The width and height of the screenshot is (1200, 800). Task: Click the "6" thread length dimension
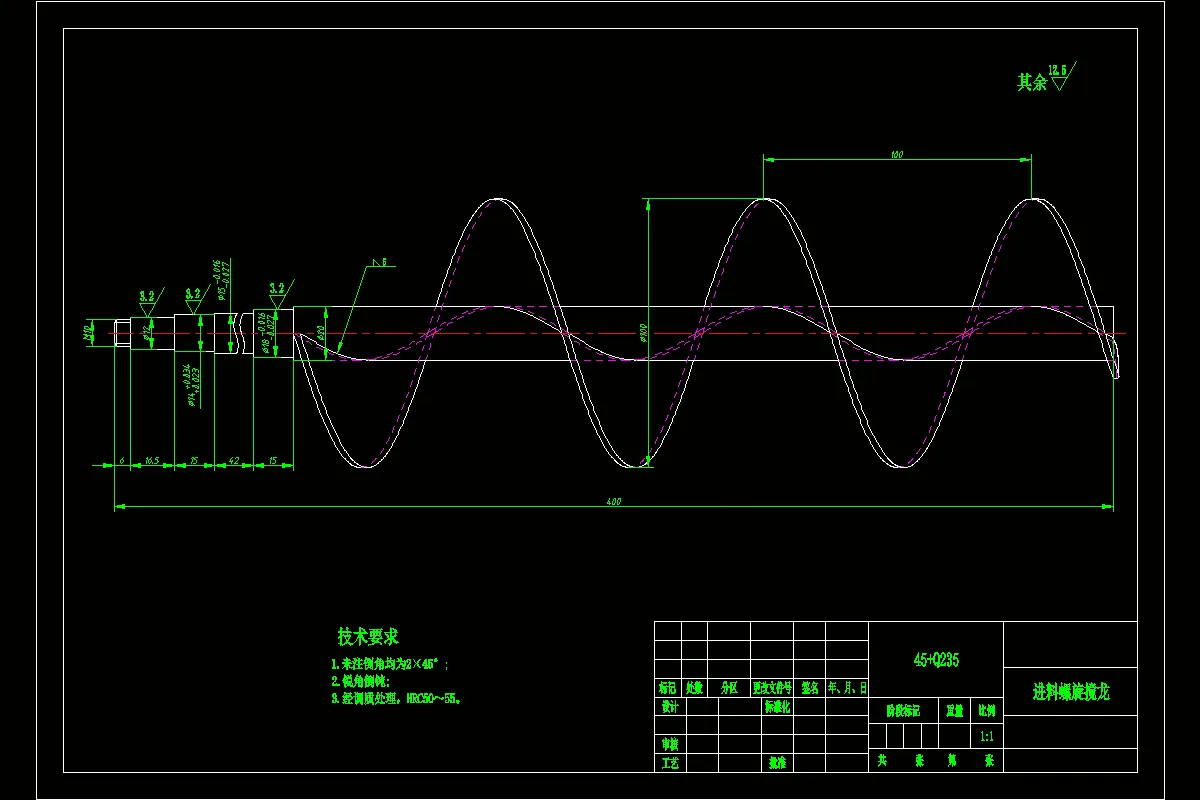click(121, 459)
